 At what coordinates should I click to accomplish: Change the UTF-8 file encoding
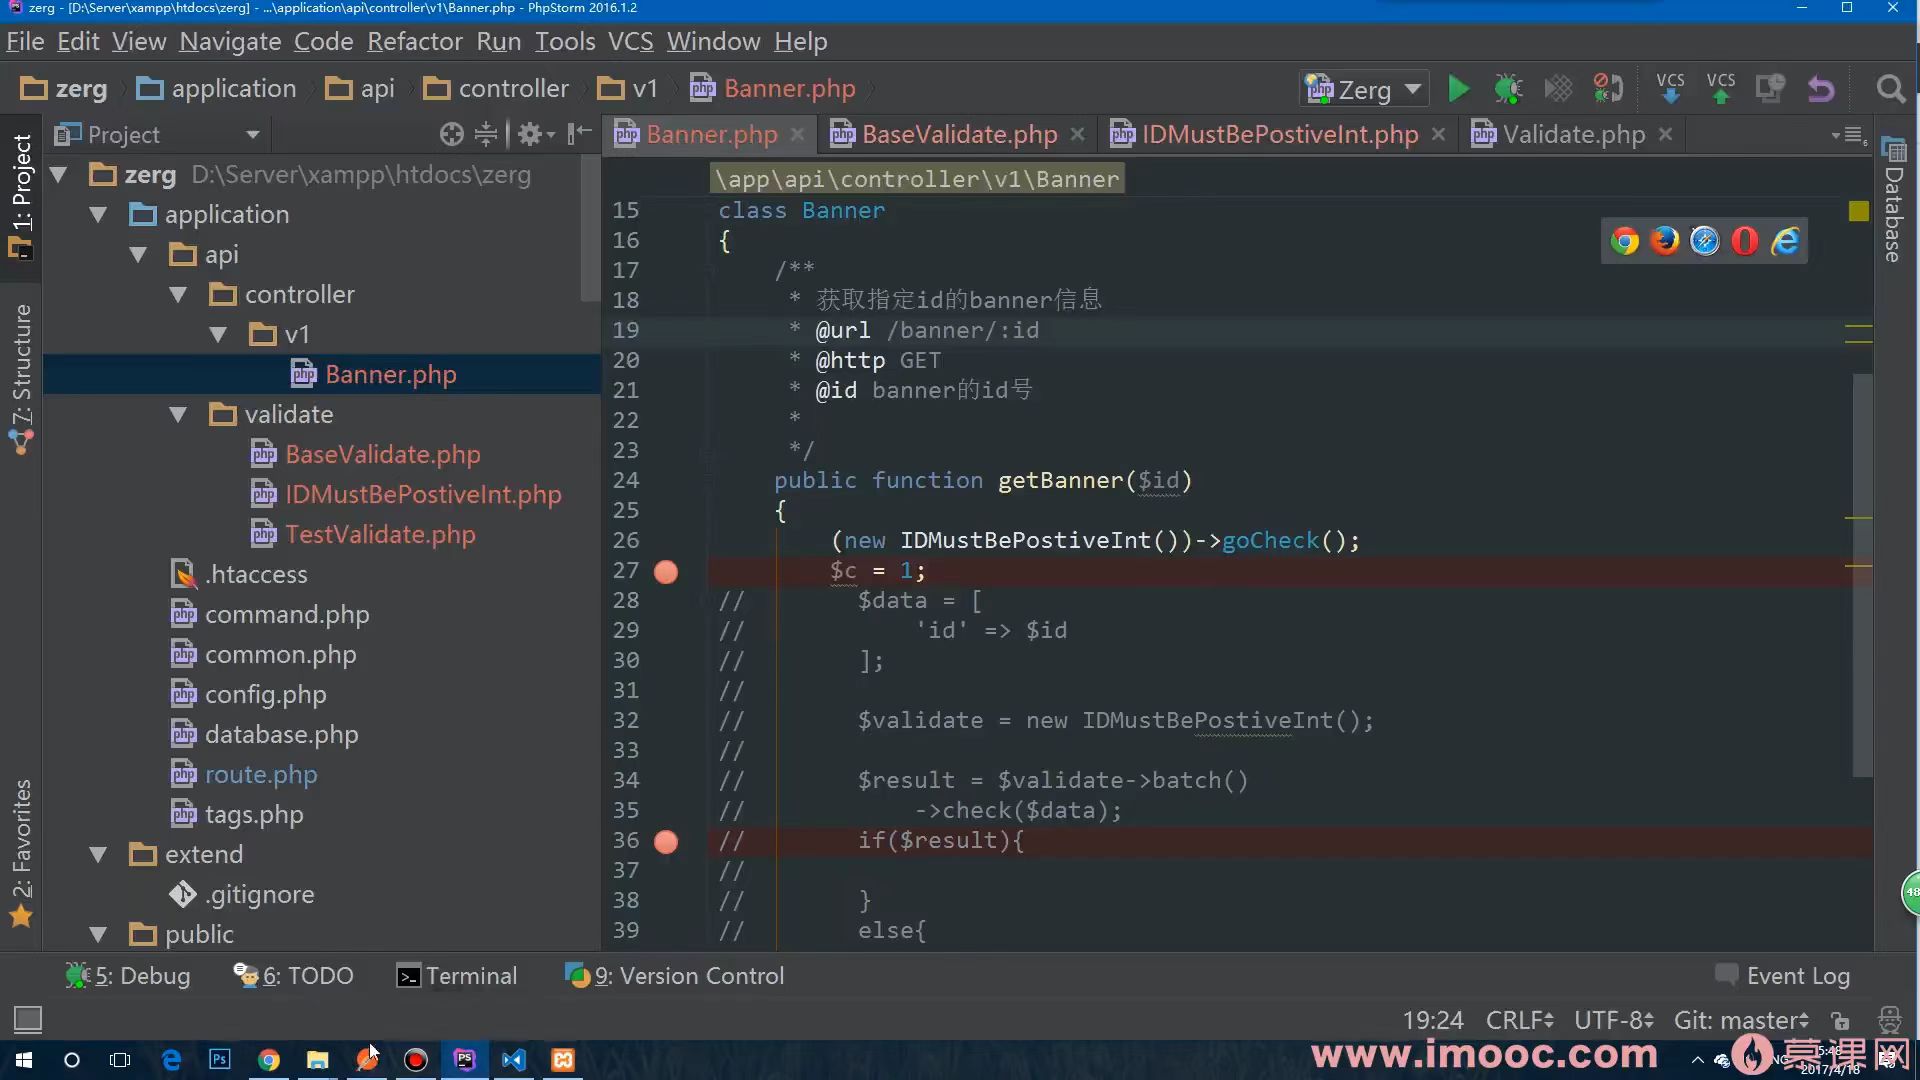pyautogui.click(x=1613, y=1020)
